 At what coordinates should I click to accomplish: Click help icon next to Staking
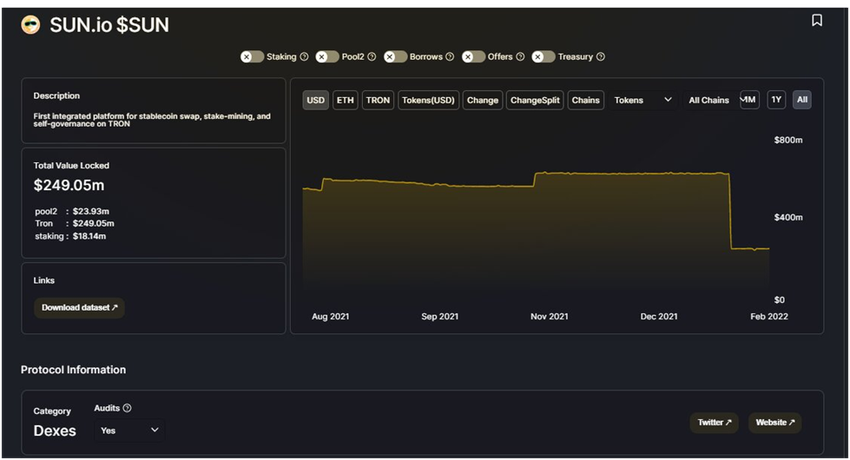pyautogui.click(x=304, y=57)
